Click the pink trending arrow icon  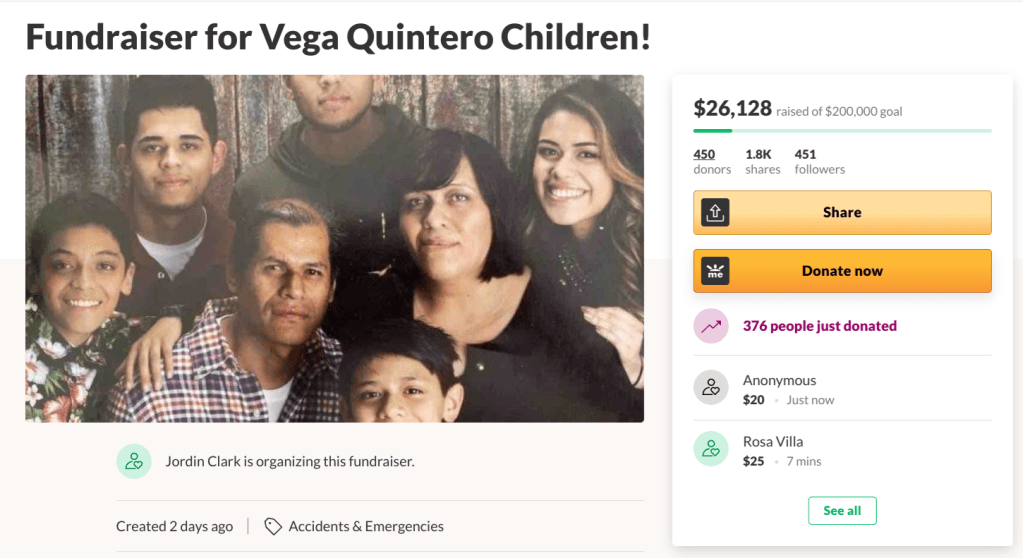pos(711,326)
